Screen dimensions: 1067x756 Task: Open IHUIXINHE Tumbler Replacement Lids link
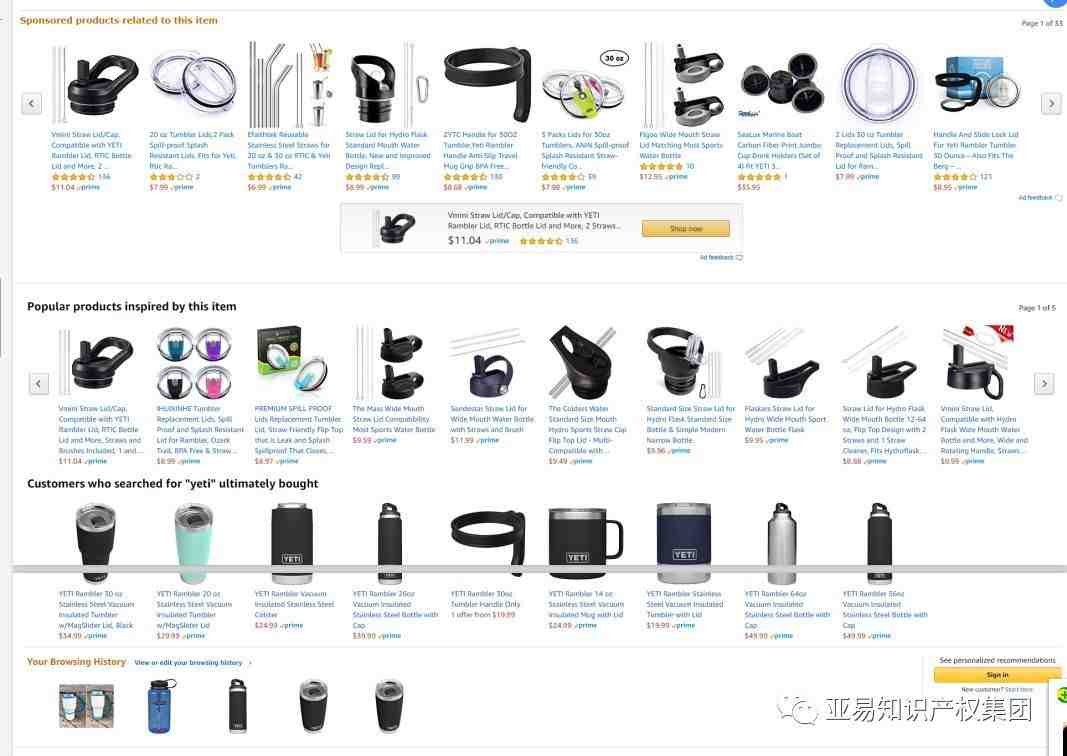(x=199, y=429)
